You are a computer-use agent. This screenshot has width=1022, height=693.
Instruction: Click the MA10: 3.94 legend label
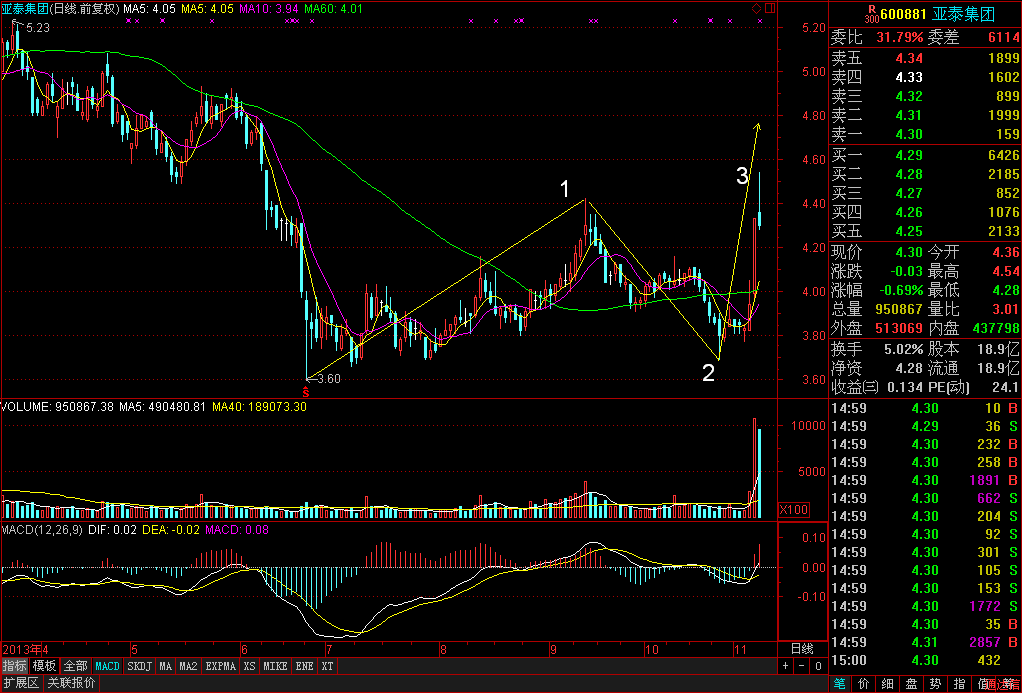pyautogui.click(x=269, y=9)
